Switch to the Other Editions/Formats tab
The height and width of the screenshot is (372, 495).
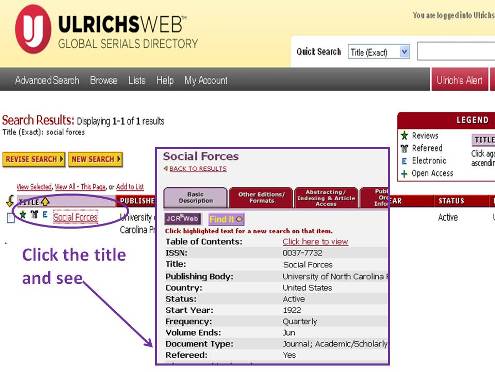pyautogui.click(x=261, y=198)
